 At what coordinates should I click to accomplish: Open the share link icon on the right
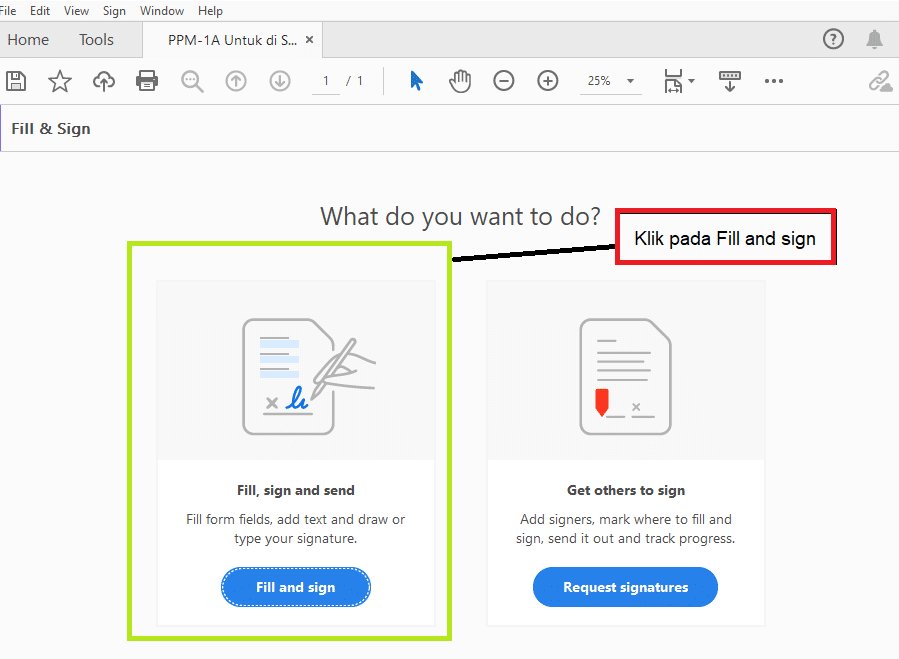coord(880,81)
